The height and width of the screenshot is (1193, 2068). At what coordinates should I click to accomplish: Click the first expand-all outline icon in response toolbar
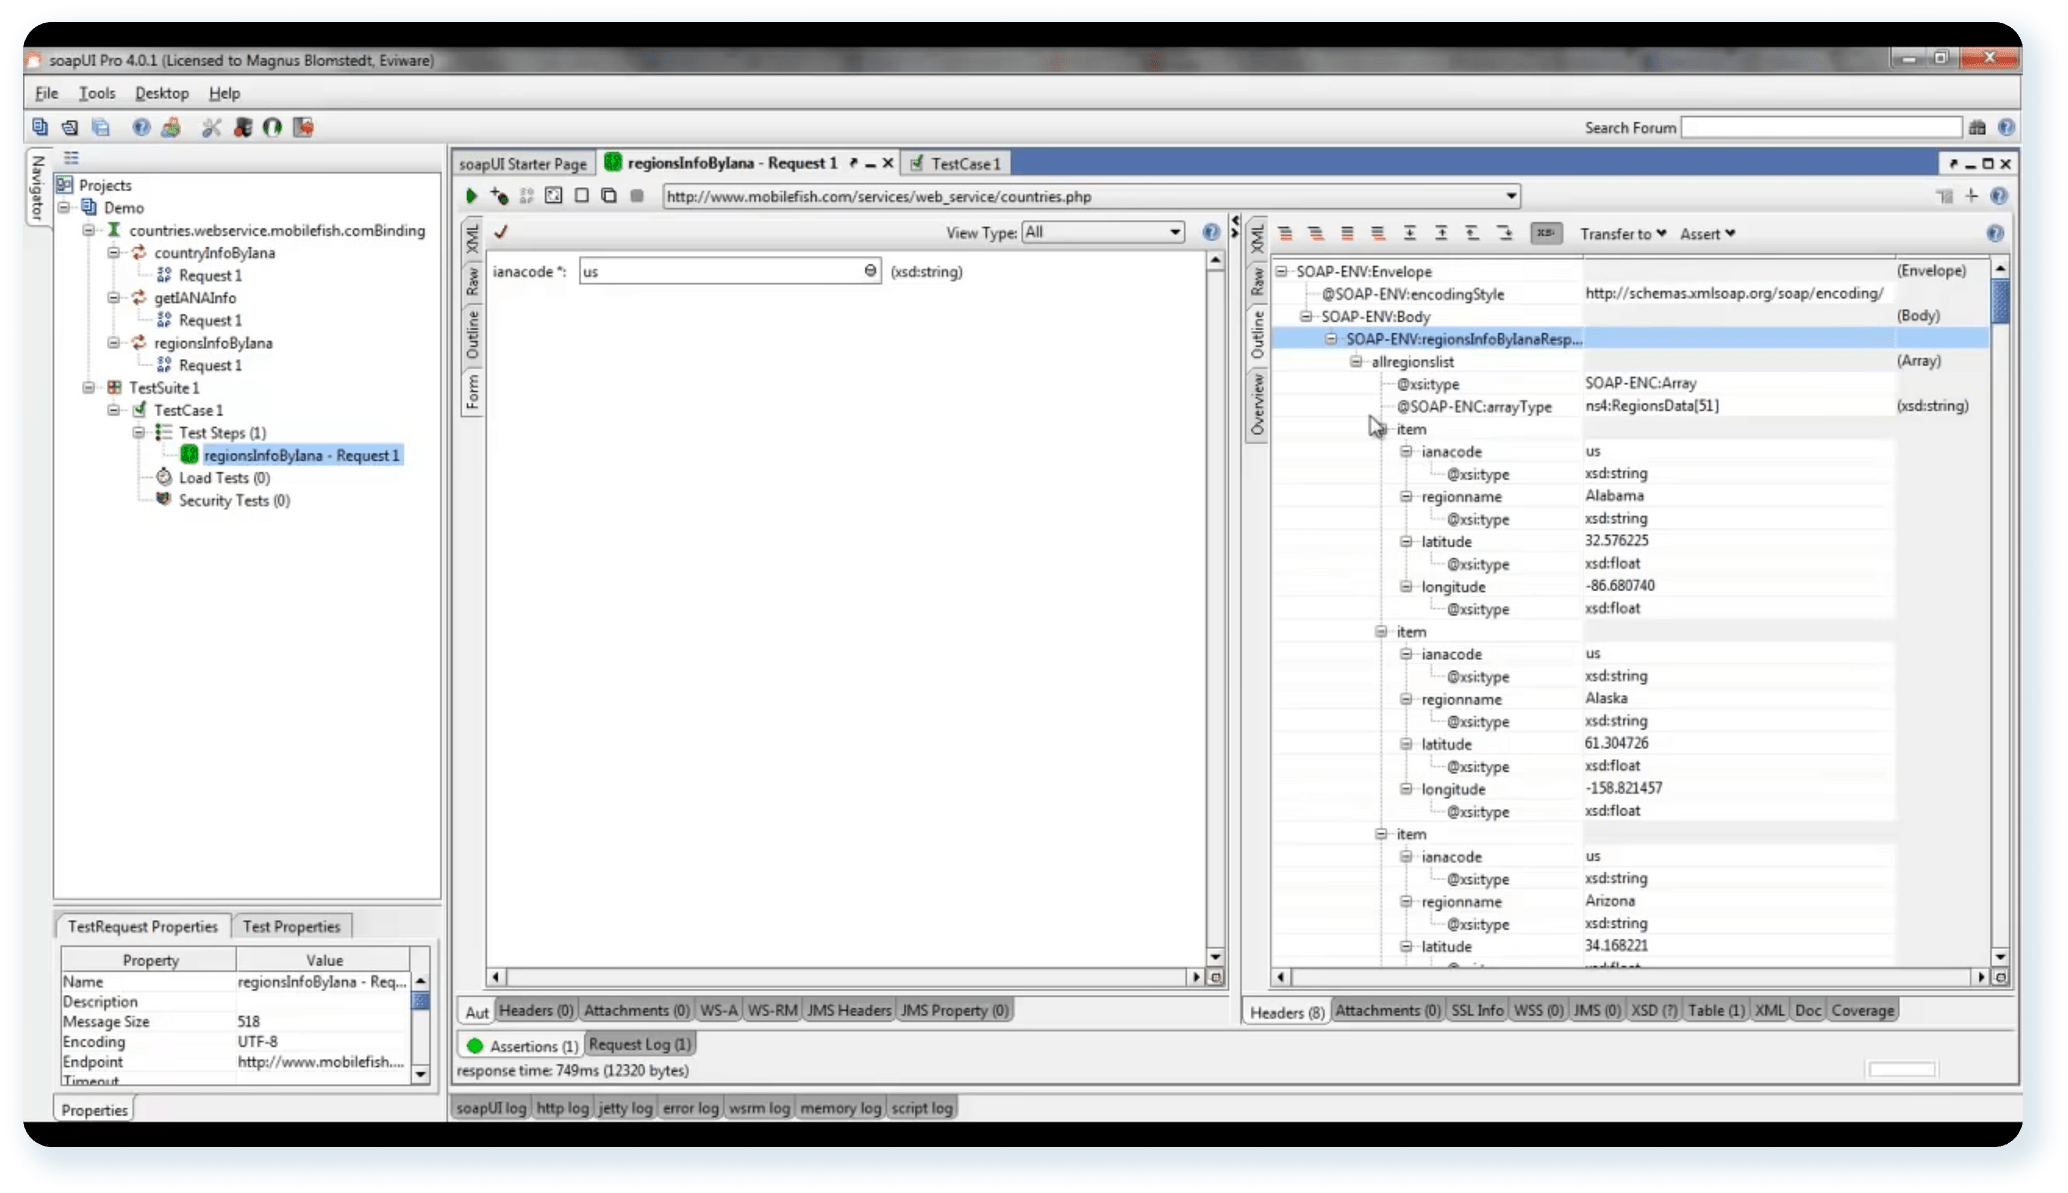coord(1286,233)
